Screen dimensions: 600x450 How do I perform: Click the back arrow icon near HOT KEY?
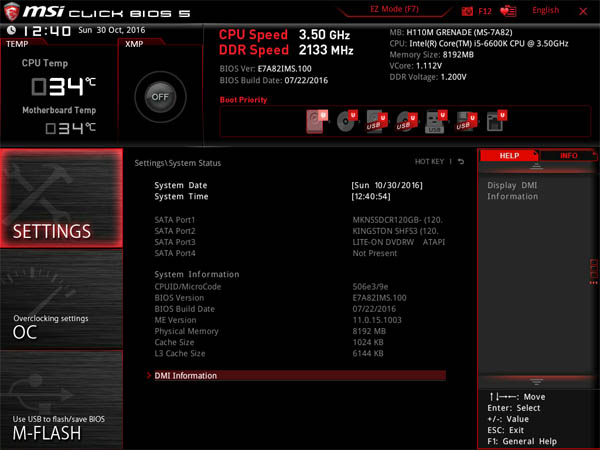(x=461, y=161)
